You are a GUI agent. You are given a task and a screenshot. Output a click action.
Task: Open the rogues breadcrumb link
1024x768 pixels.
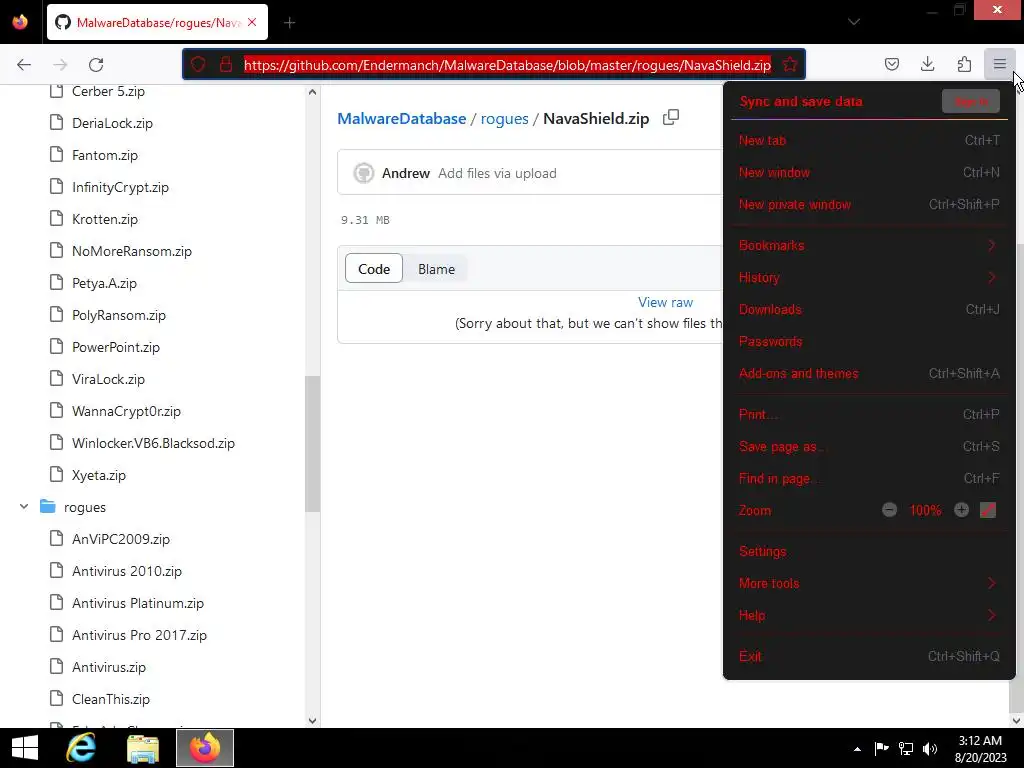(504, 118)
